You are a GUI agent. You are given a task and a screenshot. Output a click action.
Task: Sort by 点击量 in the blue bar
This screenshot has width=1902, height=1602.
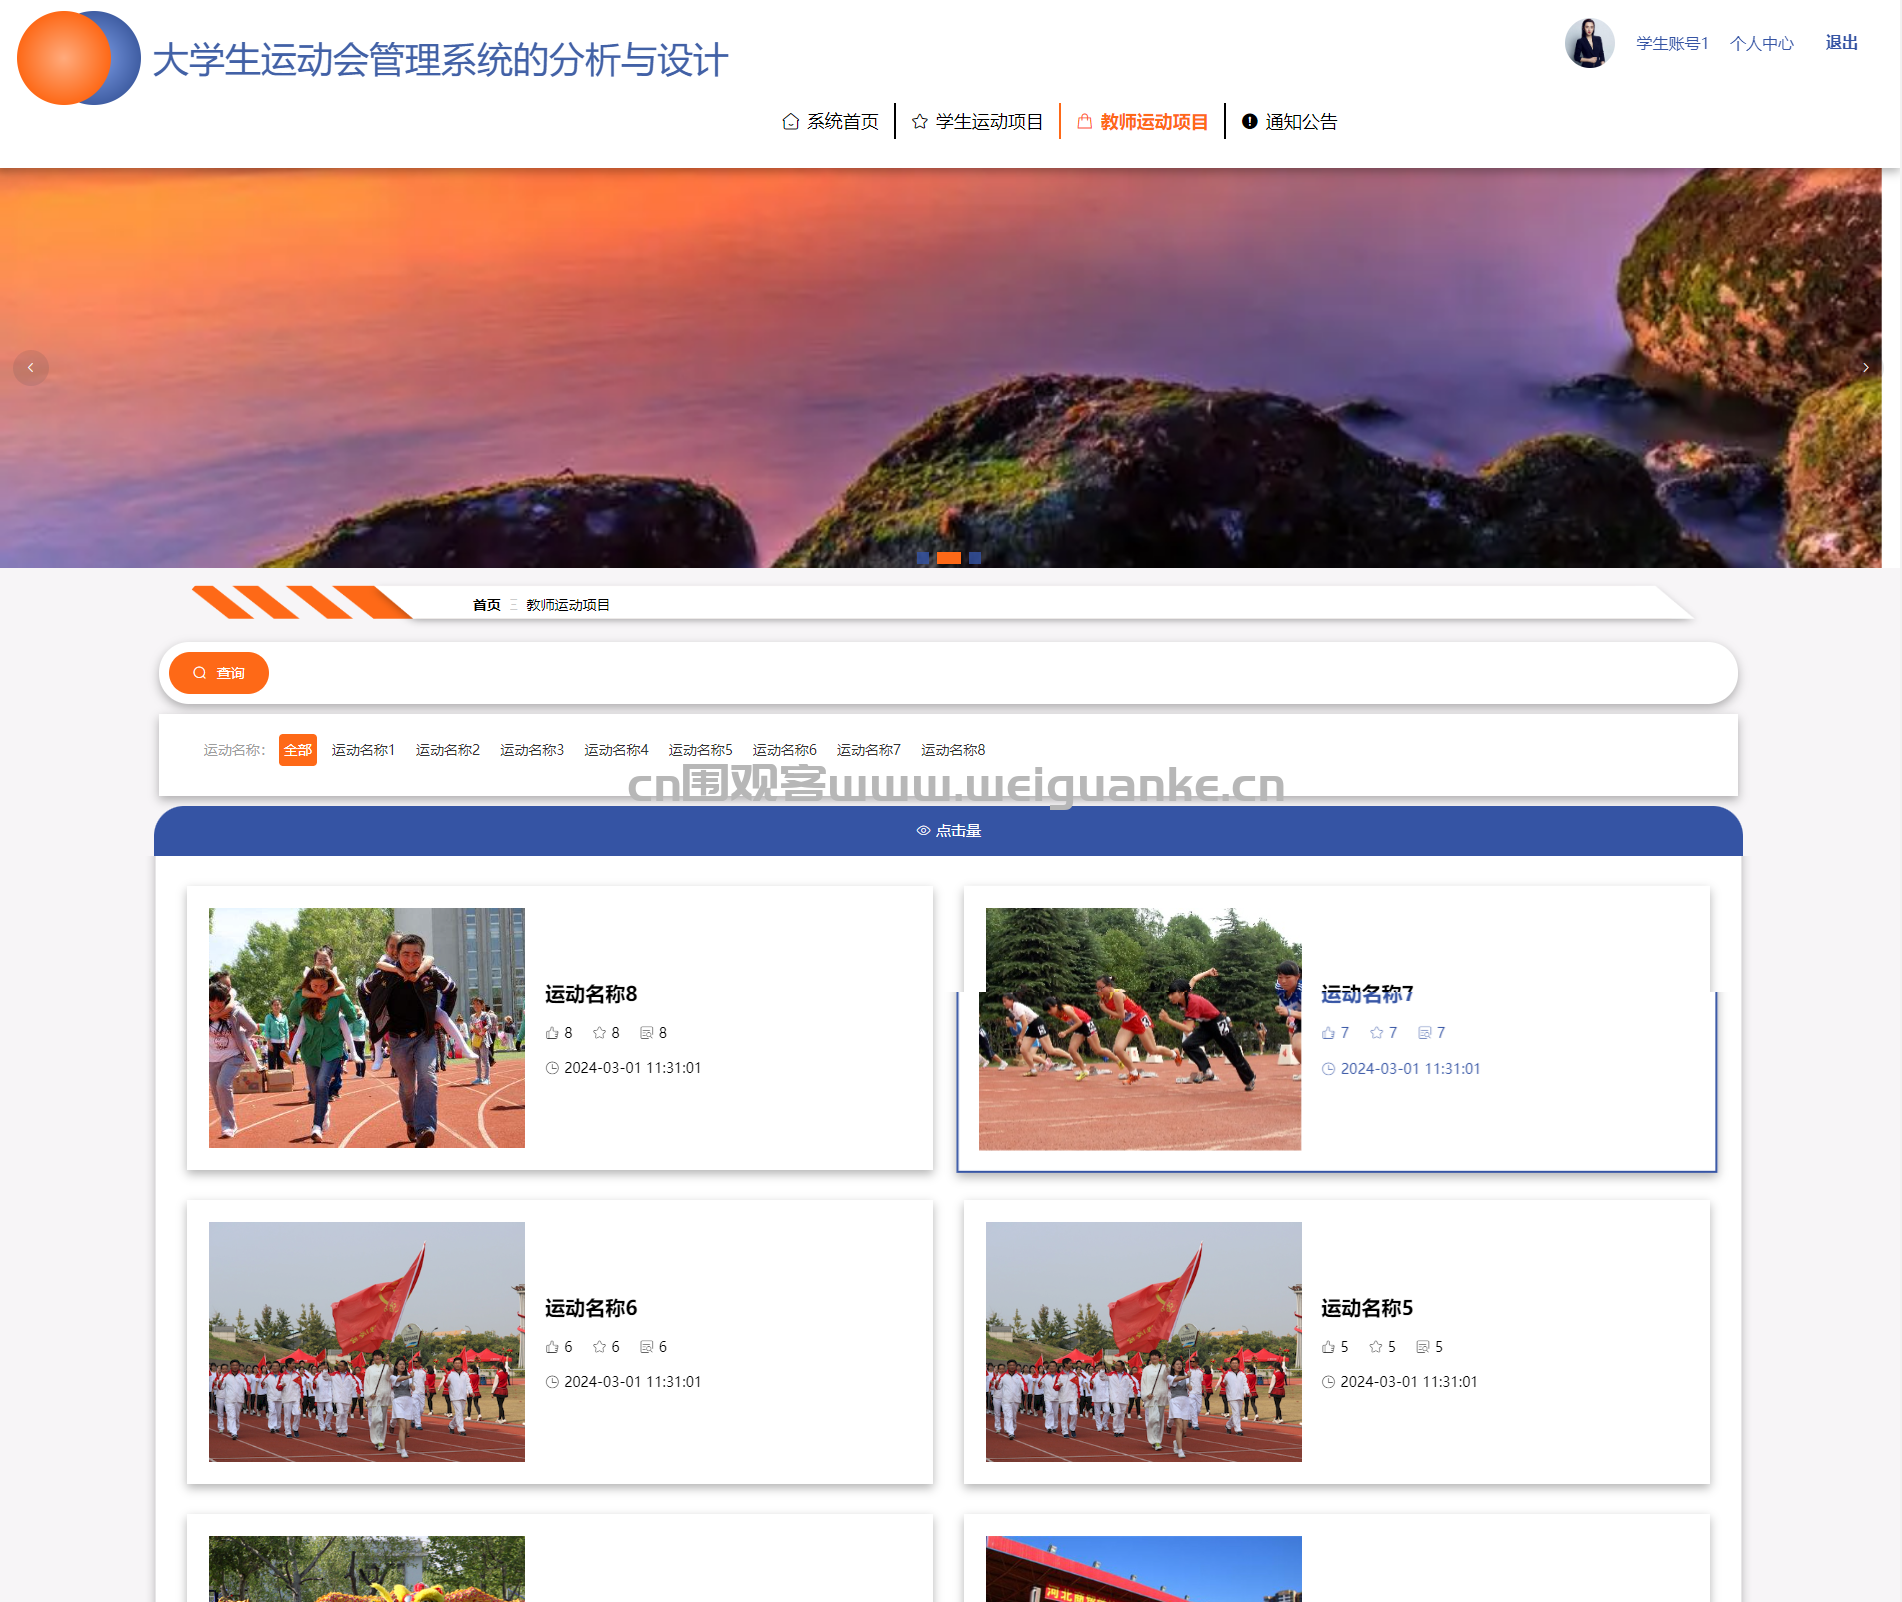coord(948,831)
